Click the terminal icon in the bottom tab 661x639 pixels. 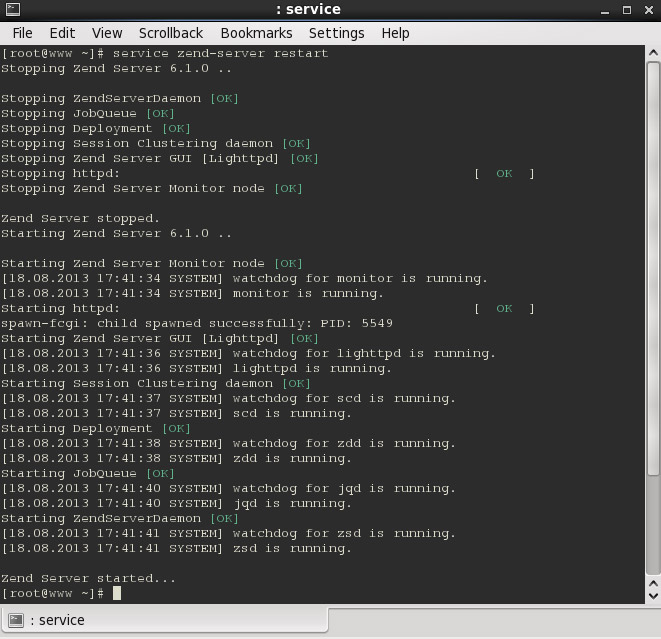16,620
